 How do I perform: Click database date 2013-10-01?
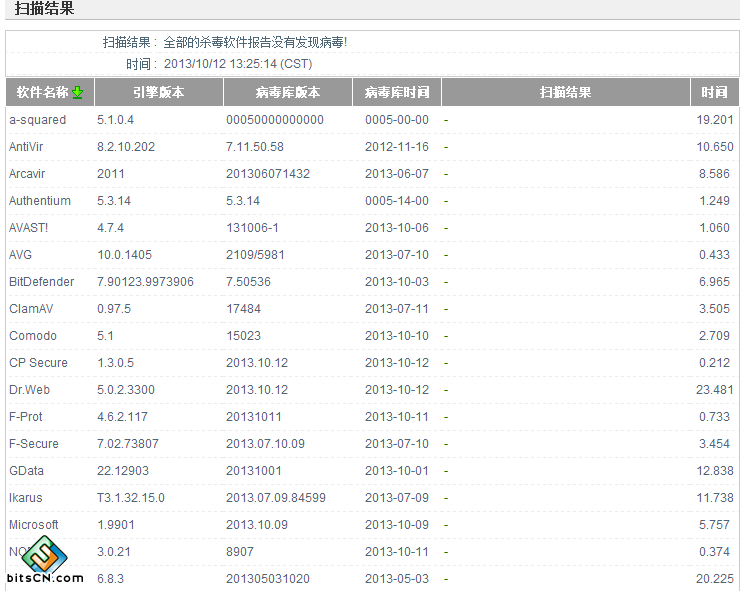point(397,471)
